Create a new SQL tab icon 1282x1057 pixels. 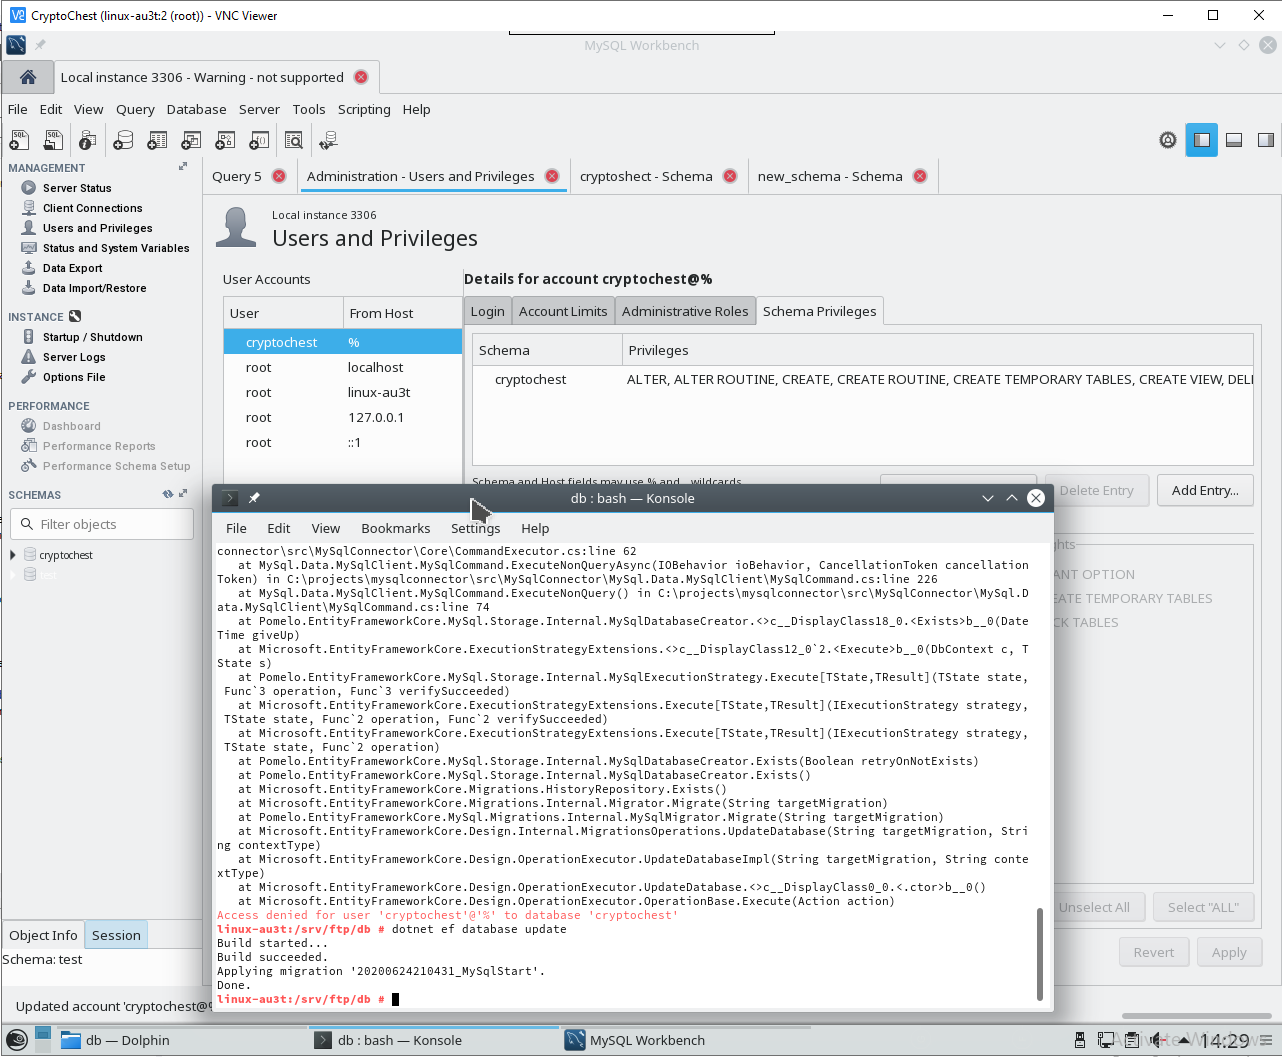pyautogui.click(x=19, y=140)
